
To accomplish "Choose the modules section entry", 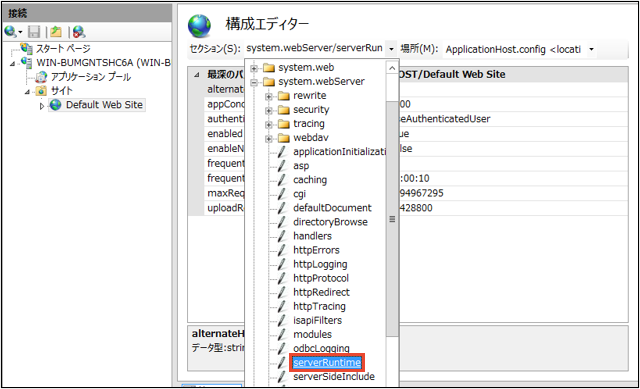I will click(312, 334).
